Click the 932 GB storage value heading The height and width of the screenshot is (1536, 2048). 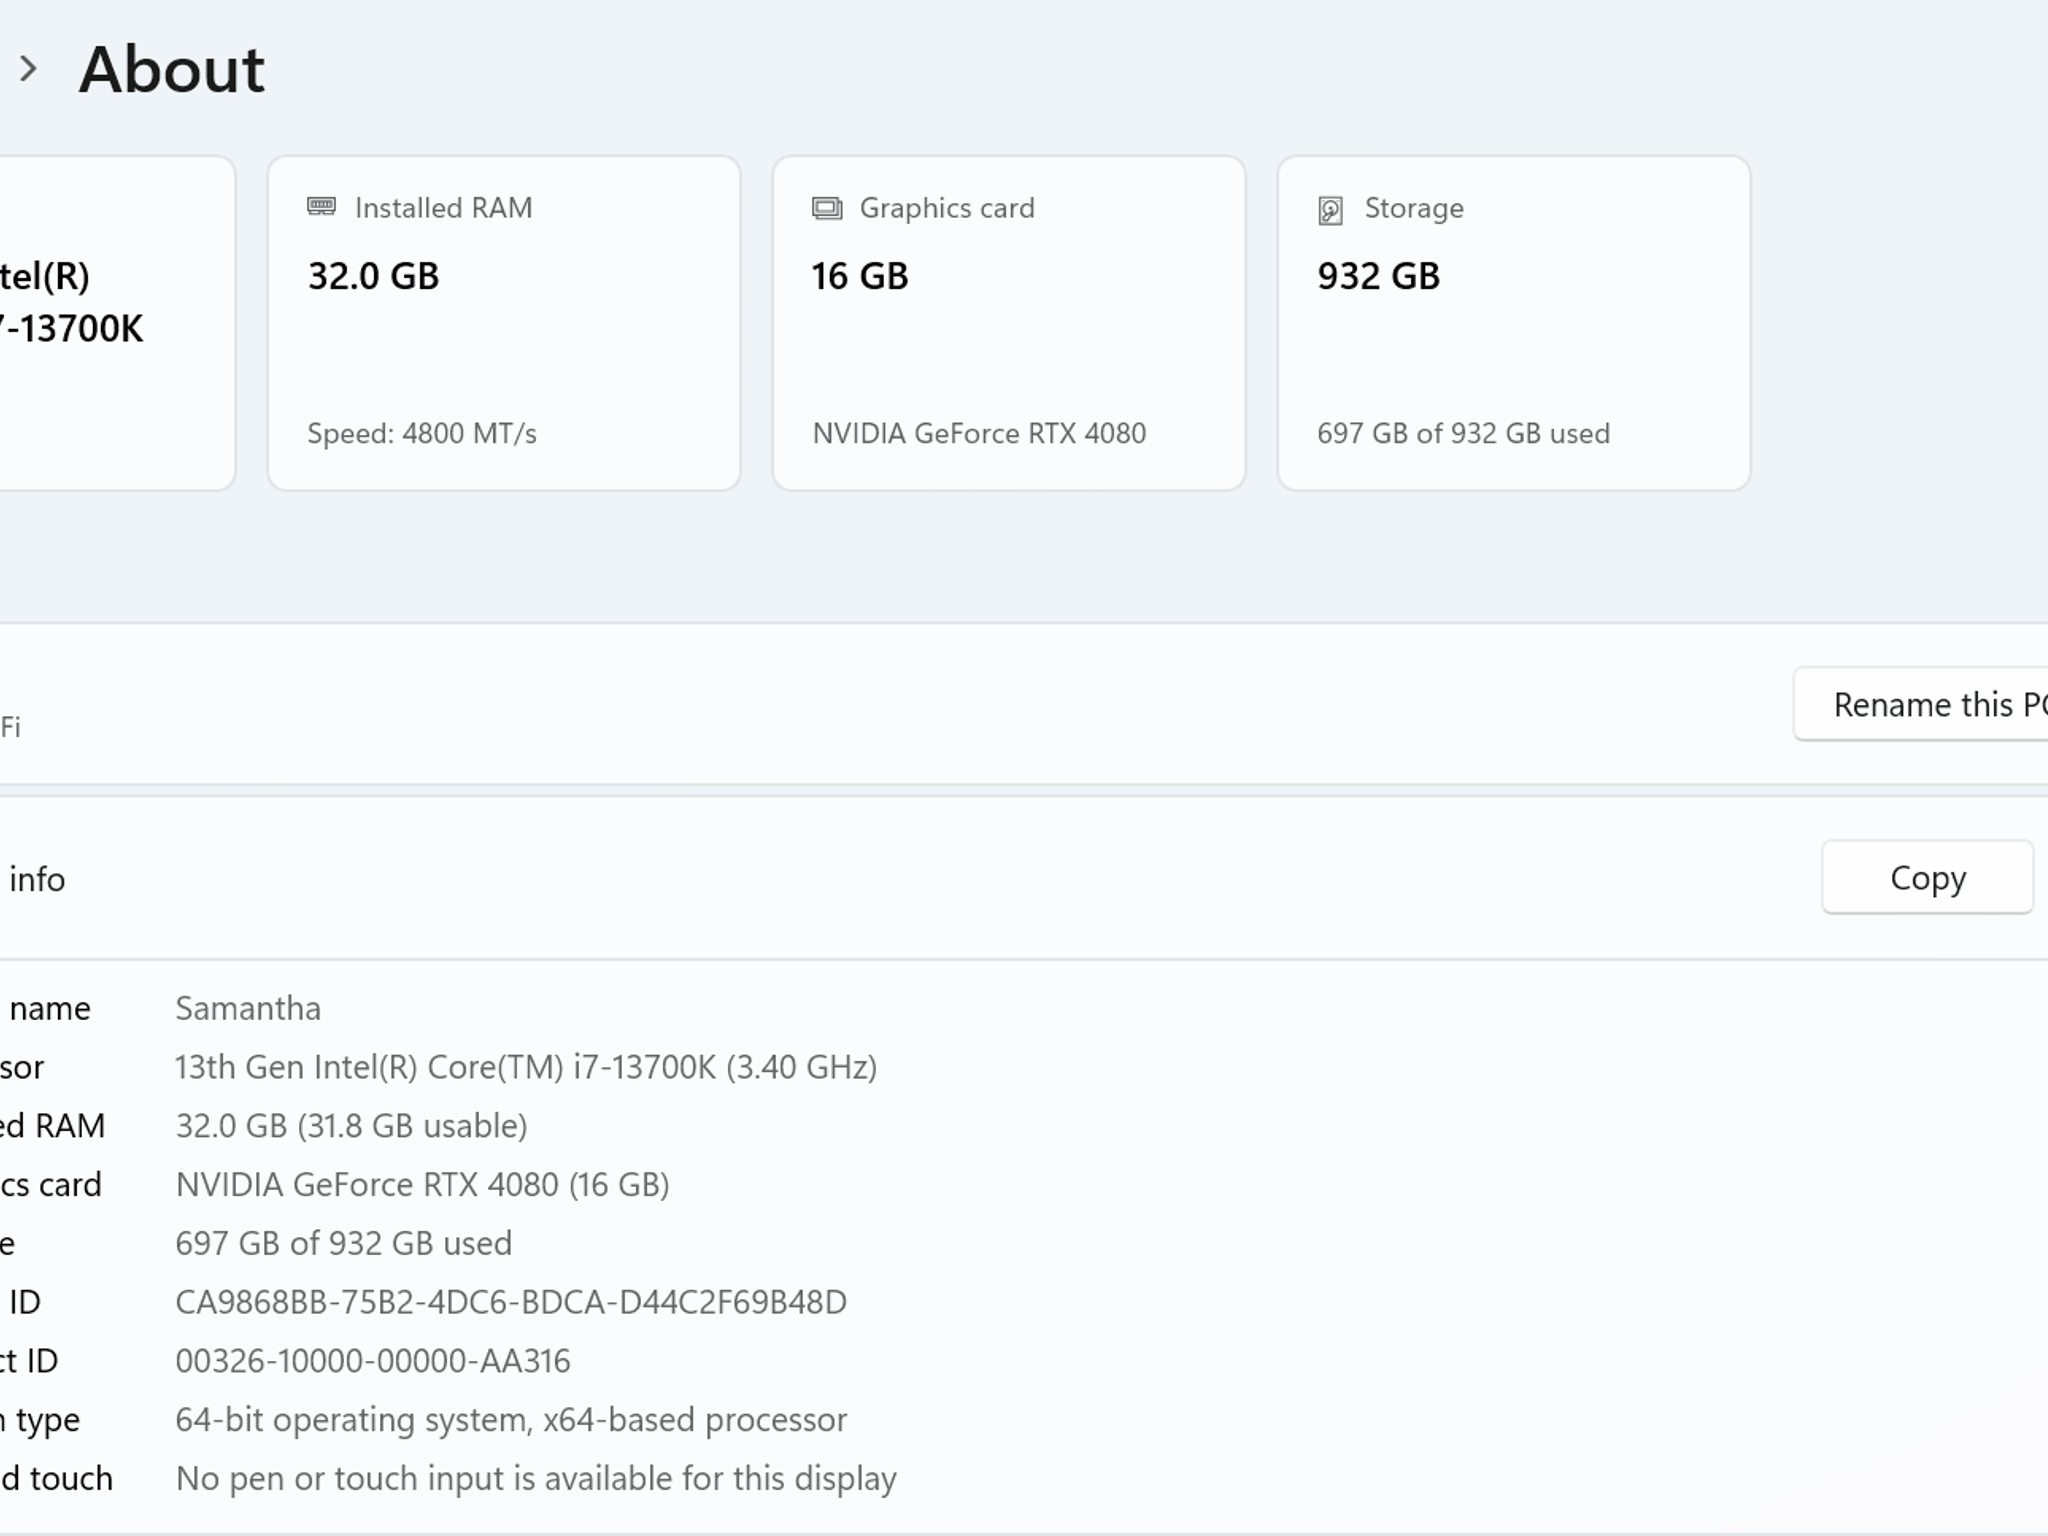[x=1379, y=276]
